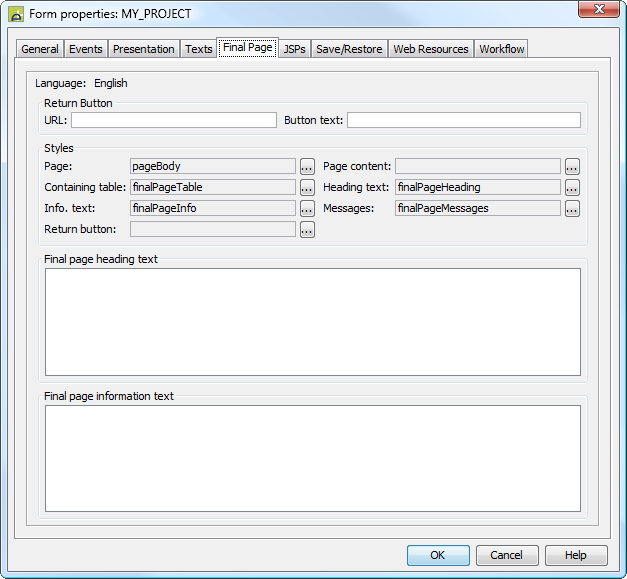Click the browse button next to Page style
The height and width of the screenshot is (579, 627).
307,167
